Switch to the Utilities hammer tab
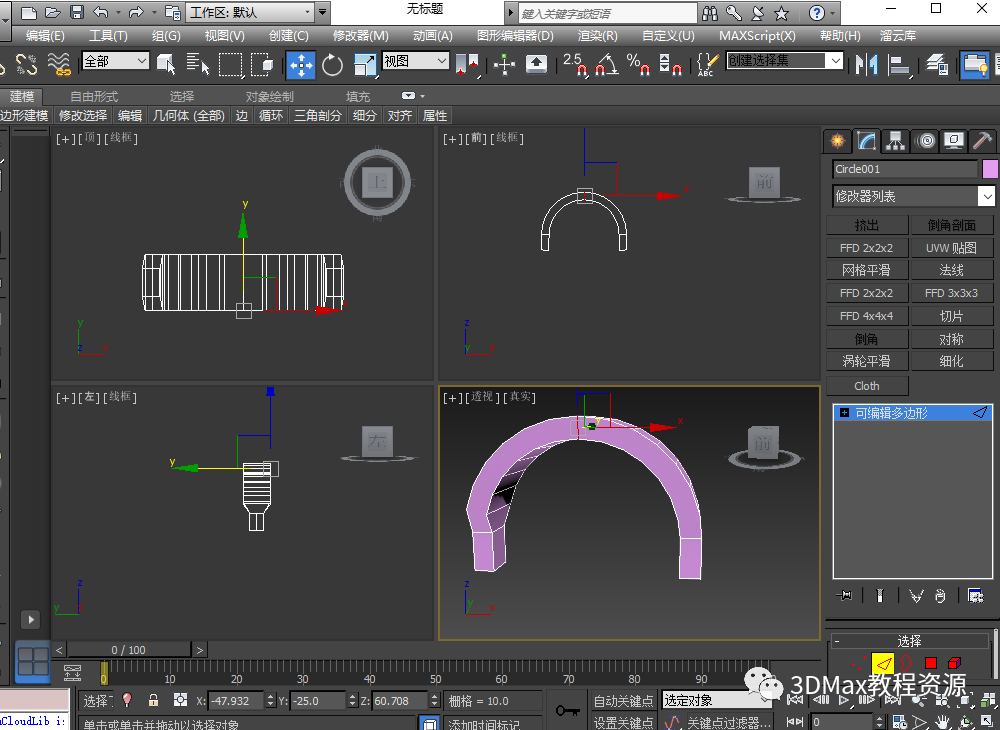 pos(983,141)
